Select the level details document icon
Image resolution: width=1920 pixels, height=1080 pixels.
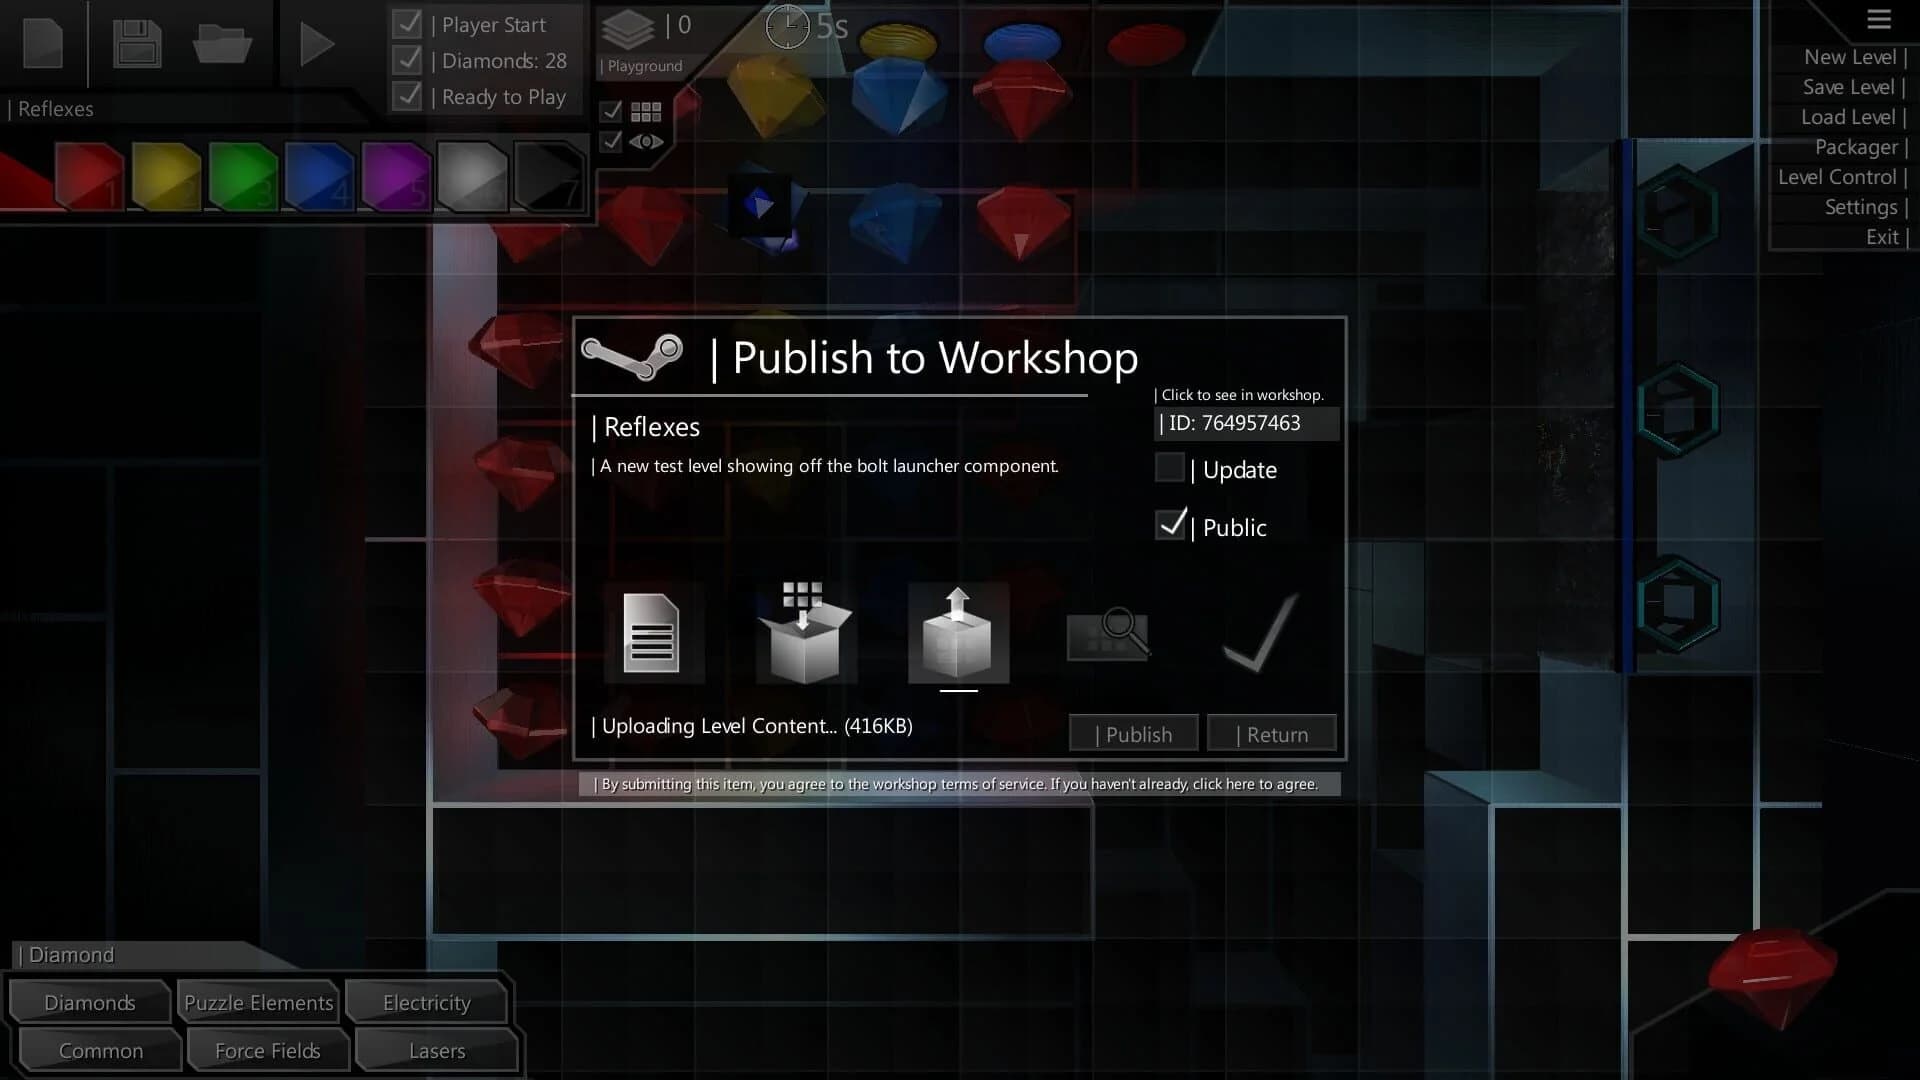click(653, 634)
